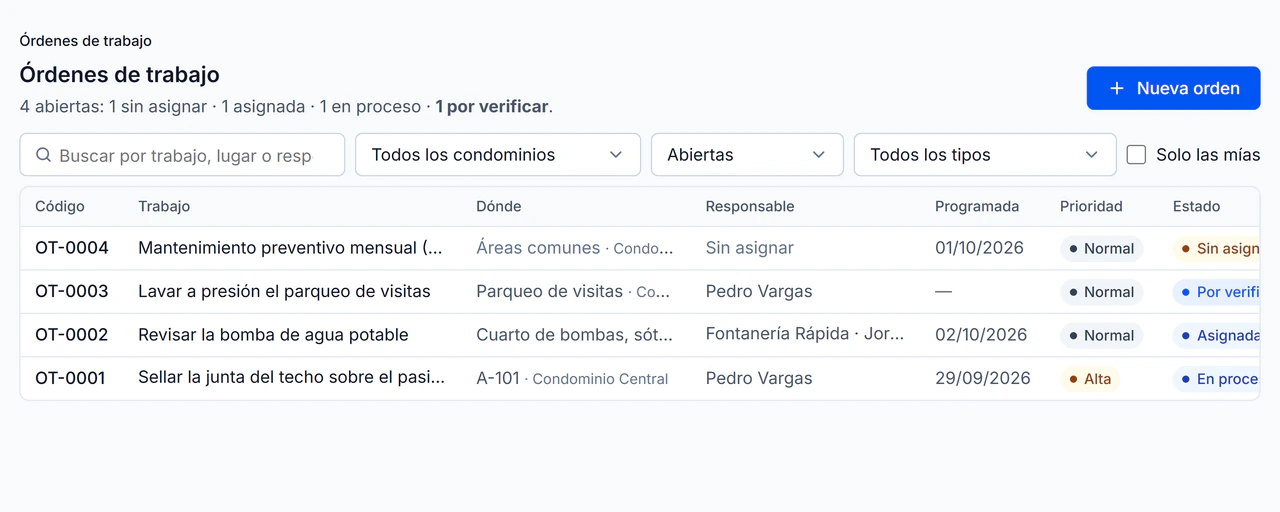Click the plus icon in Nueva orden
The image size is (1280, 512).
1117,88
